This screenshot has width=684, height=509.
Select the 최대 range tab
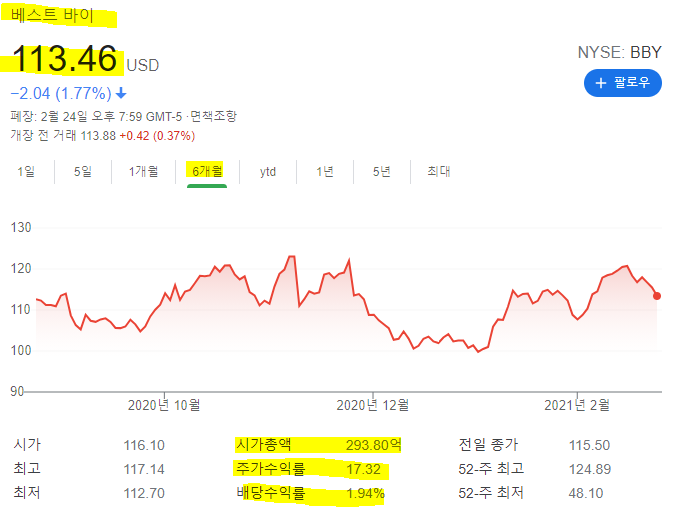coord(439,171)
